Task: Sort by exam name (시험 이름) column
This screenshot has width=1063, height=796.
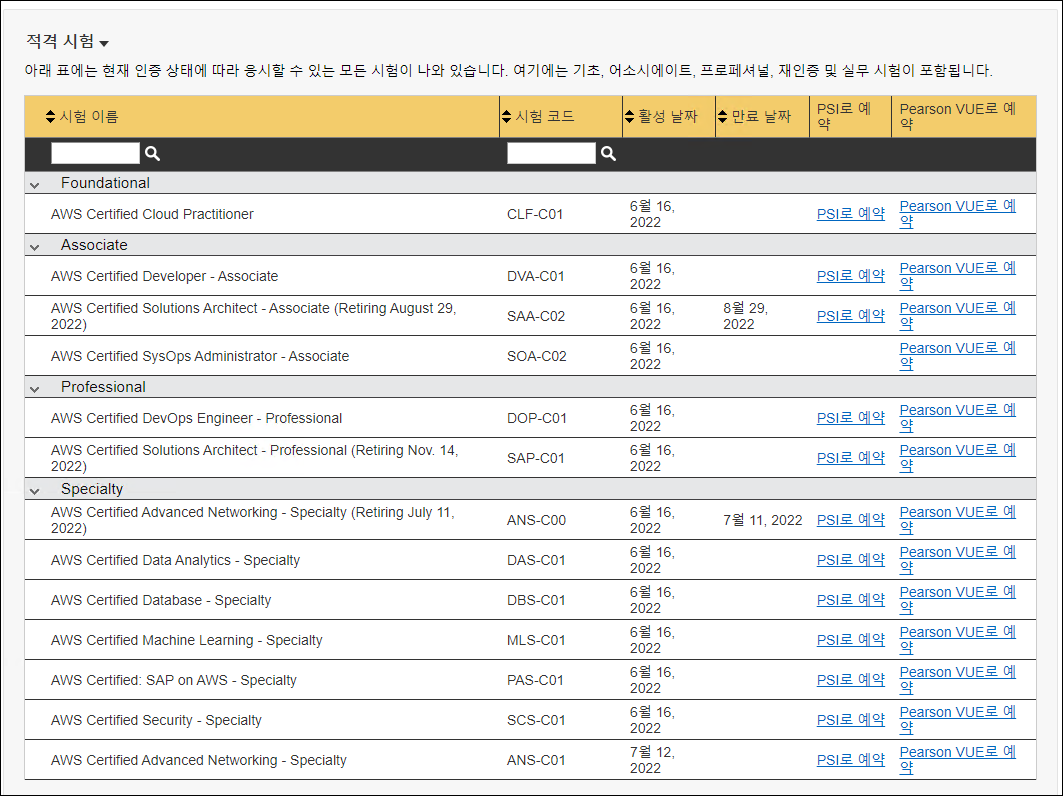Action: 50,117
